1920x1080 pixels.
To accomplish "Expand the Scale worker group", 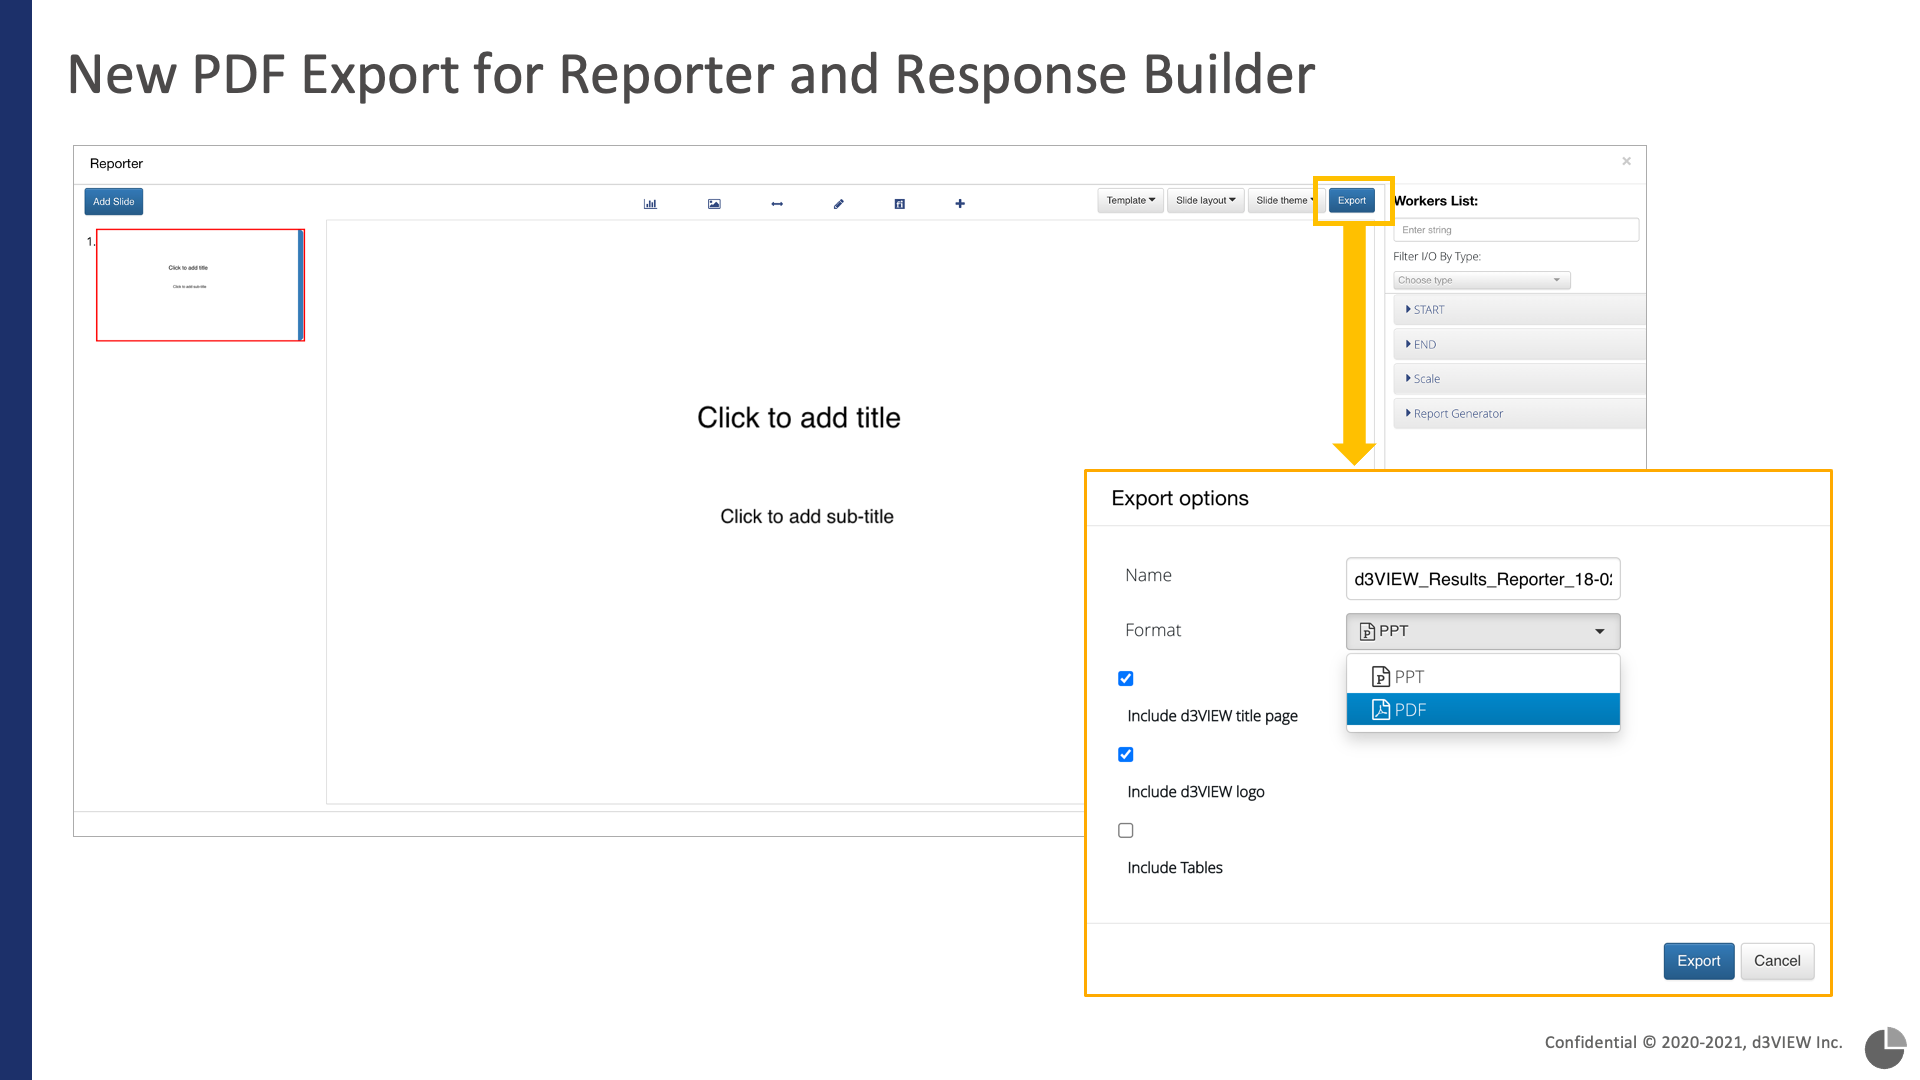I will point(1519,379).
